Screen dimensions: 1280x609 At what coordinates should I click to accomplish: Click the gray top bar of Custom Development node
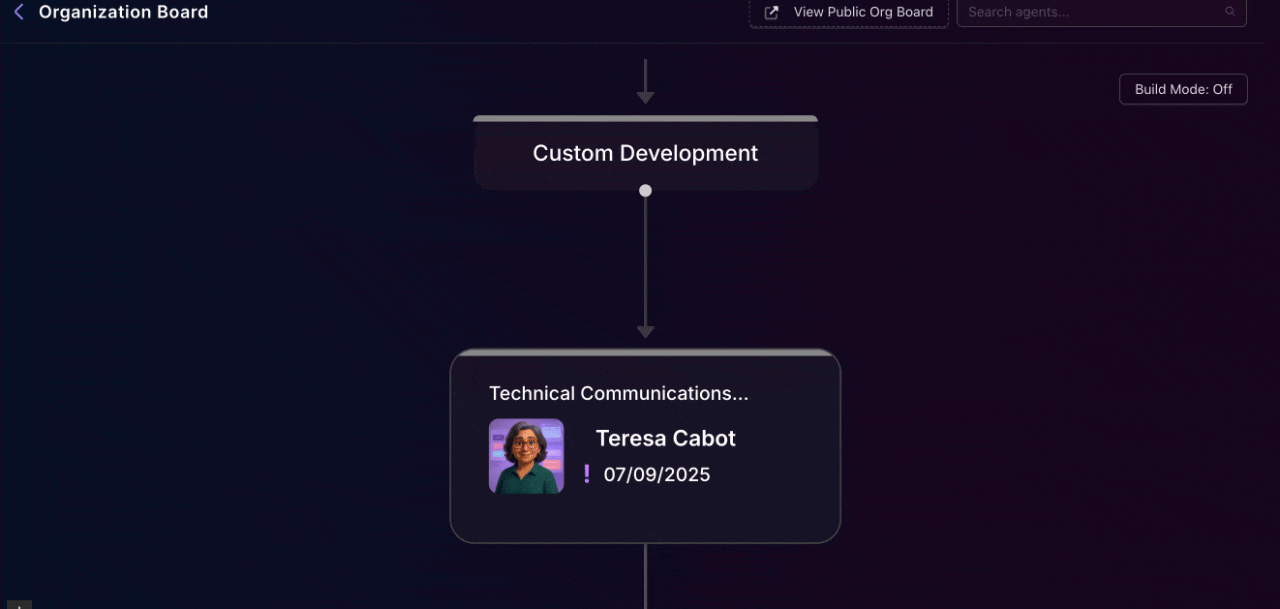[x=645, y=118]
